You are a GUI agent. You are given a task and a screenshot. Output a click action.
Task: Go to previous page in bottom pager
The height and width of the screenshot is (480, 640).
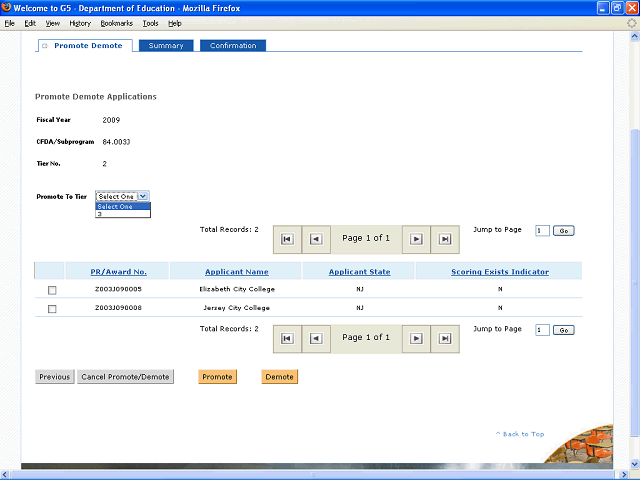(316, 338)
